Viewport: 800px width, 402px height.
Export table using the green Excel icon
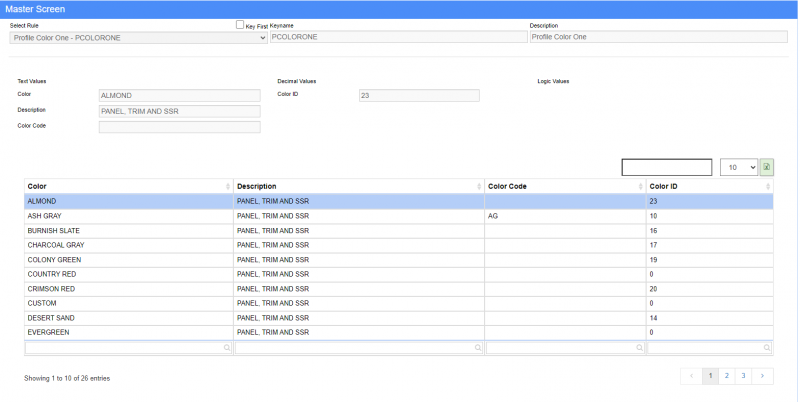point(766,167)
